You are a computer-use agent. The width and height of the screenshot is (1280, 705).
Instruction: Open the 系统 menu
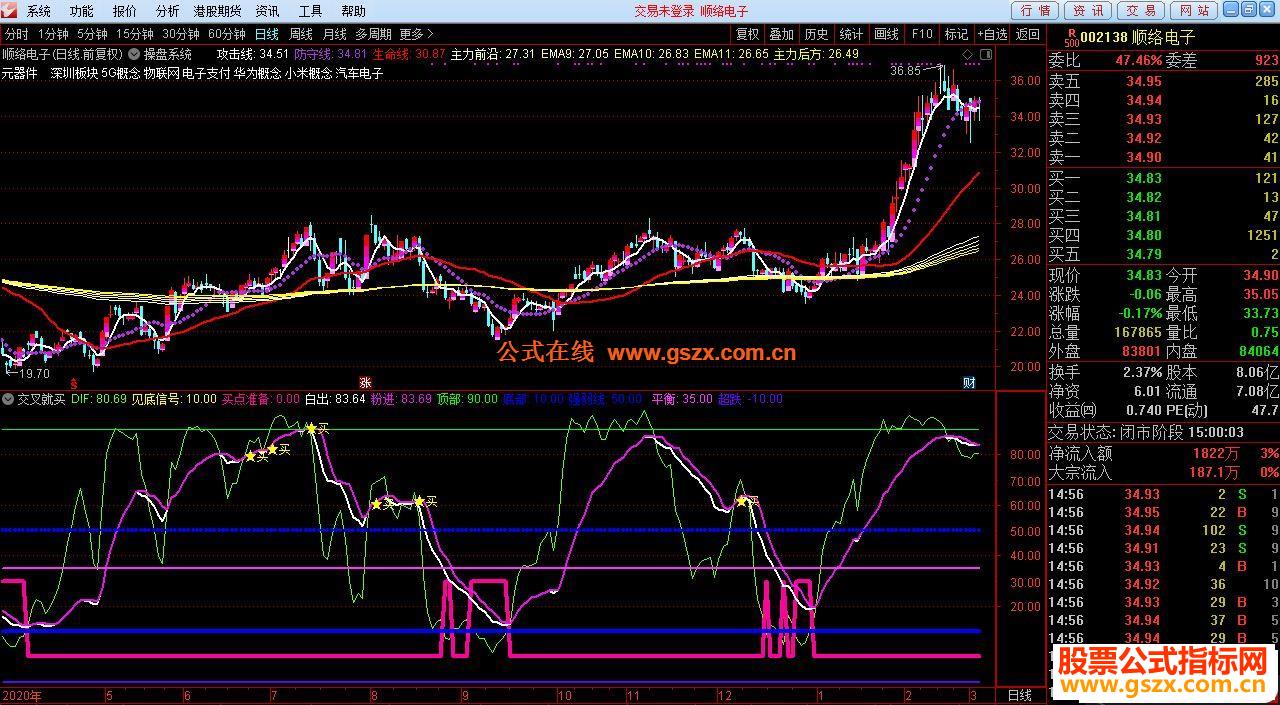[x=39, y=11]
